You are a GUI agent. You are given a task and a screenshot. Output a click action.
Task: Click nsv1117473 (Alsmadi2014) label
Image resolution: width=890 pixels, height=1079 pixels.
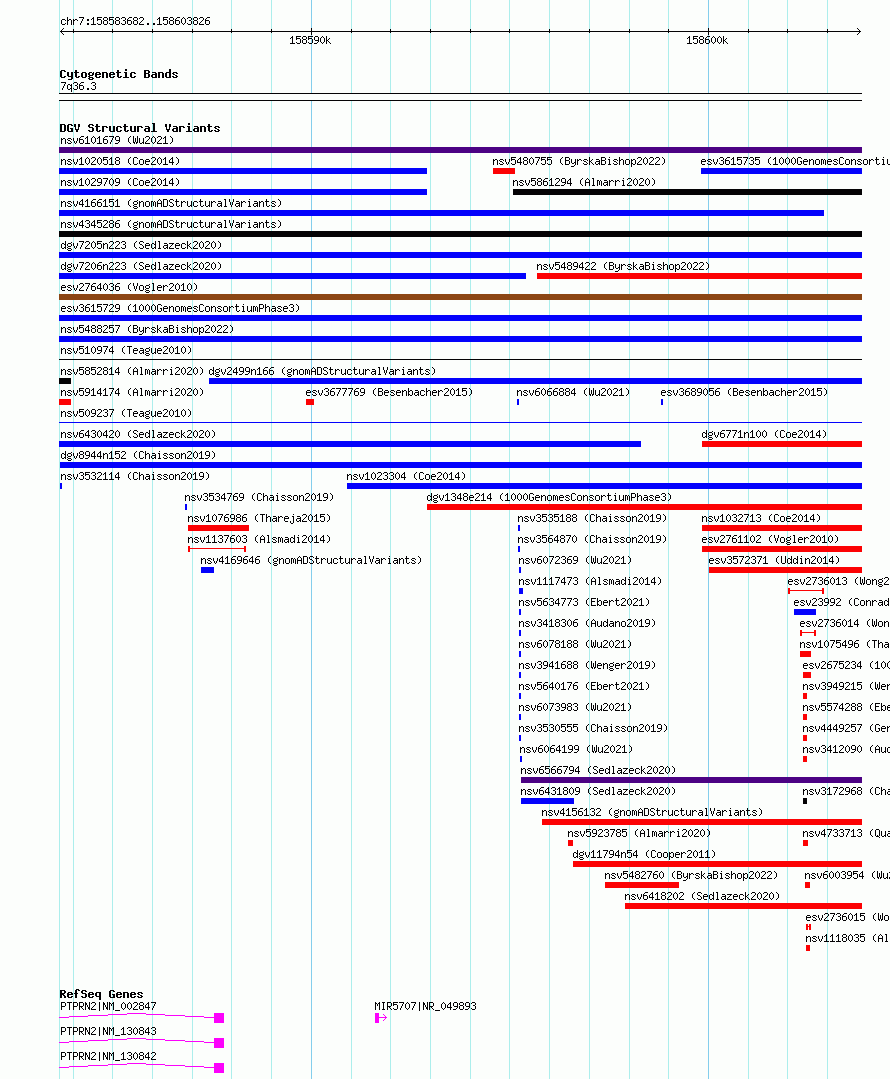pyautogui.click(x=590, y=581)
